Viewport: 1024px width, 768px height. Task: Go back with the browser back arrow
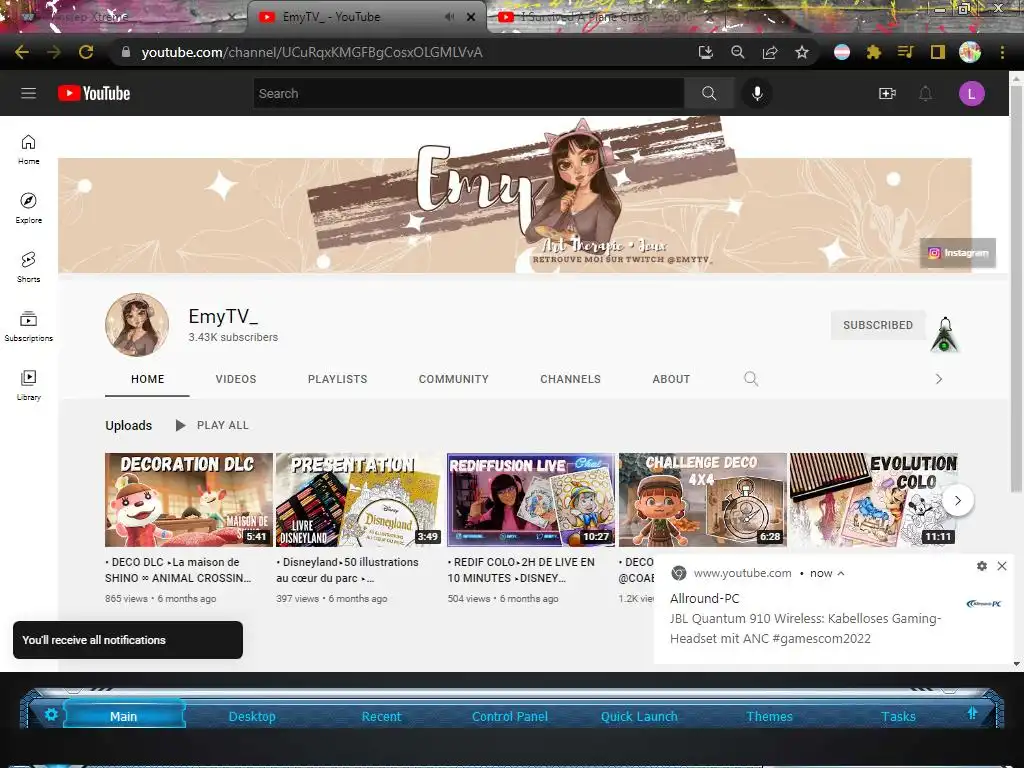point(22,52)
